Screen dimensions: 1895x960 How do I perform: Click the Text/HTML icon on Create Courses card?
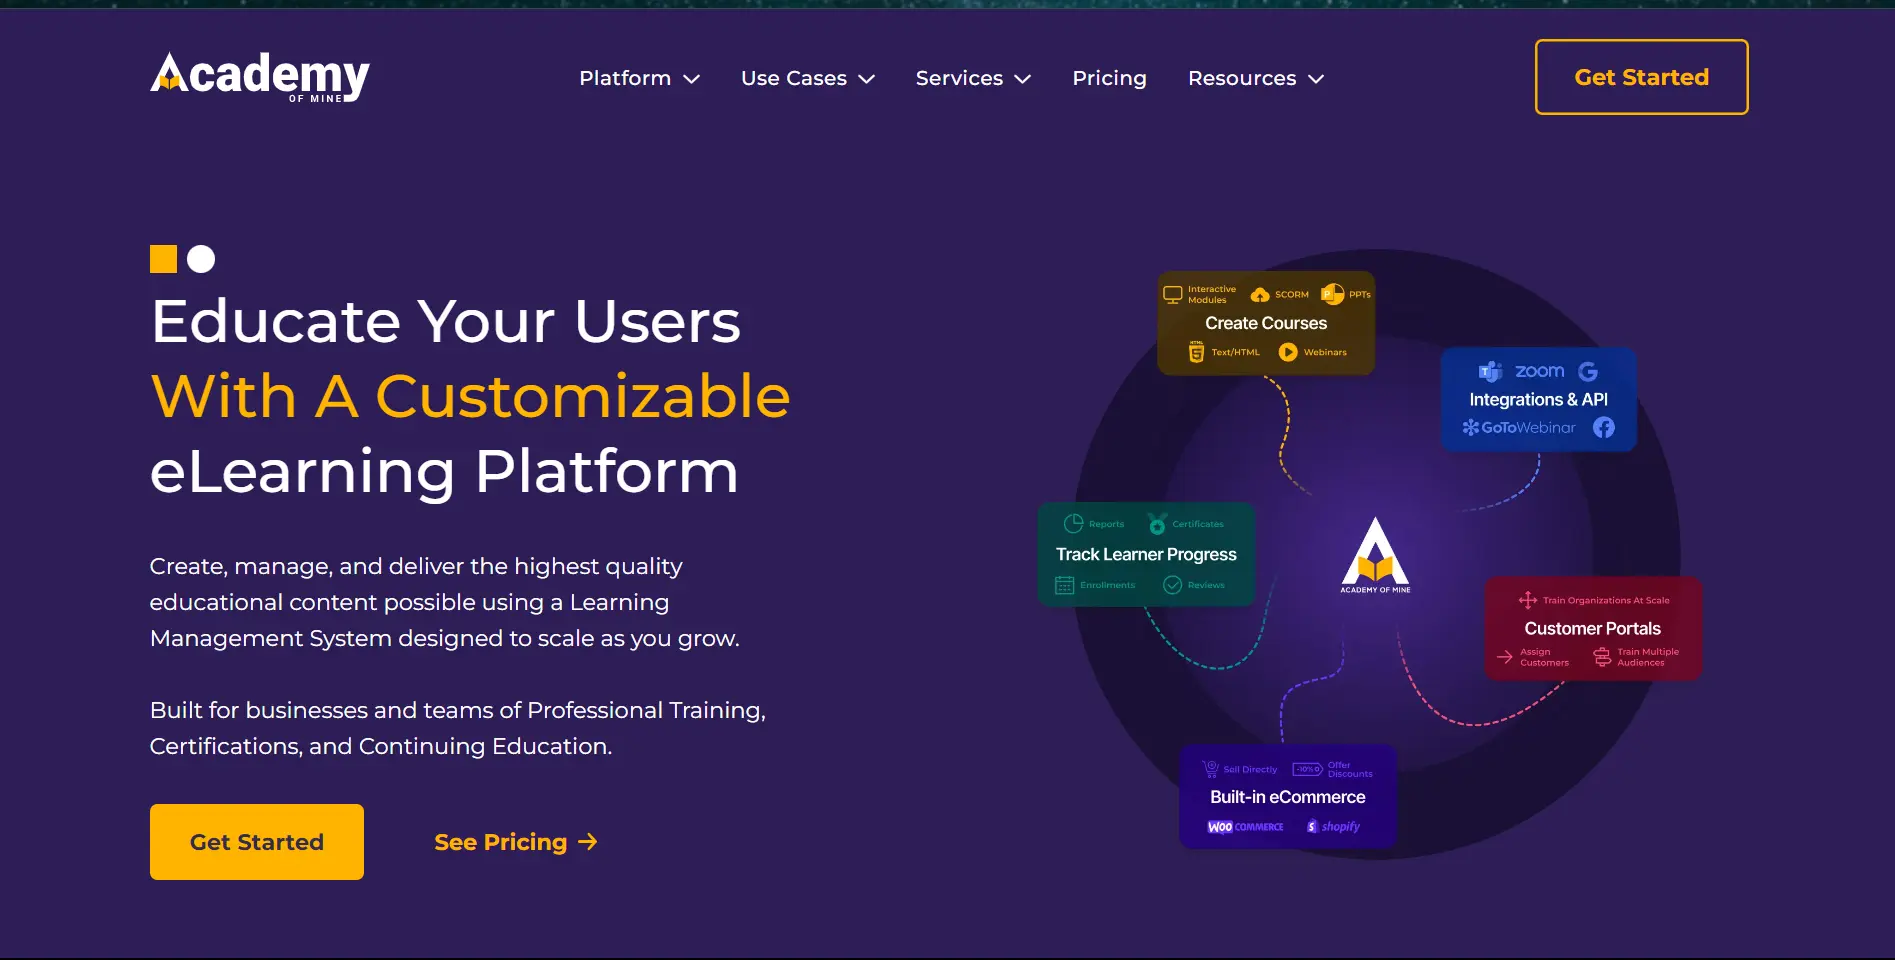pyautogui.click(x=1196, y=352)
